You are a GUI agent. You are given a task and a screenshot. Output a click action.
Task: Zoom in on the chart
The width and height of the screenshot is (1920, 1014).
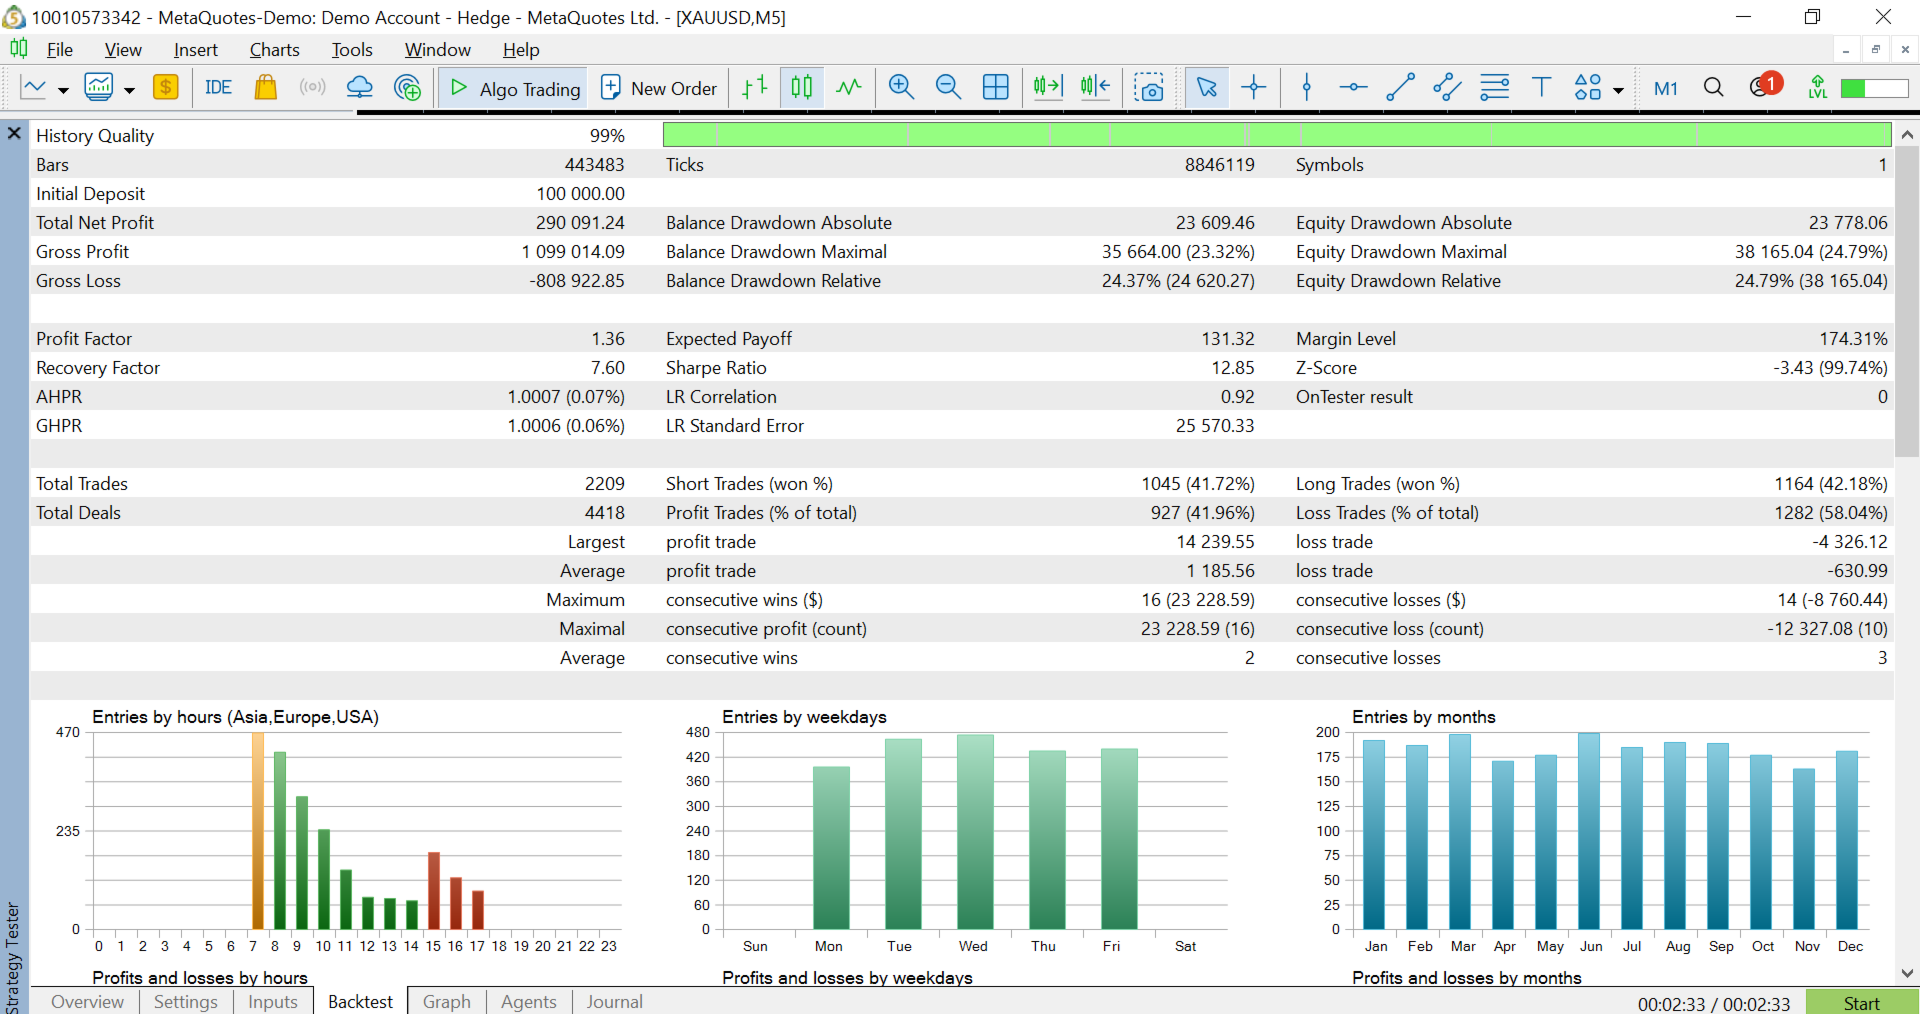point(901,88)
